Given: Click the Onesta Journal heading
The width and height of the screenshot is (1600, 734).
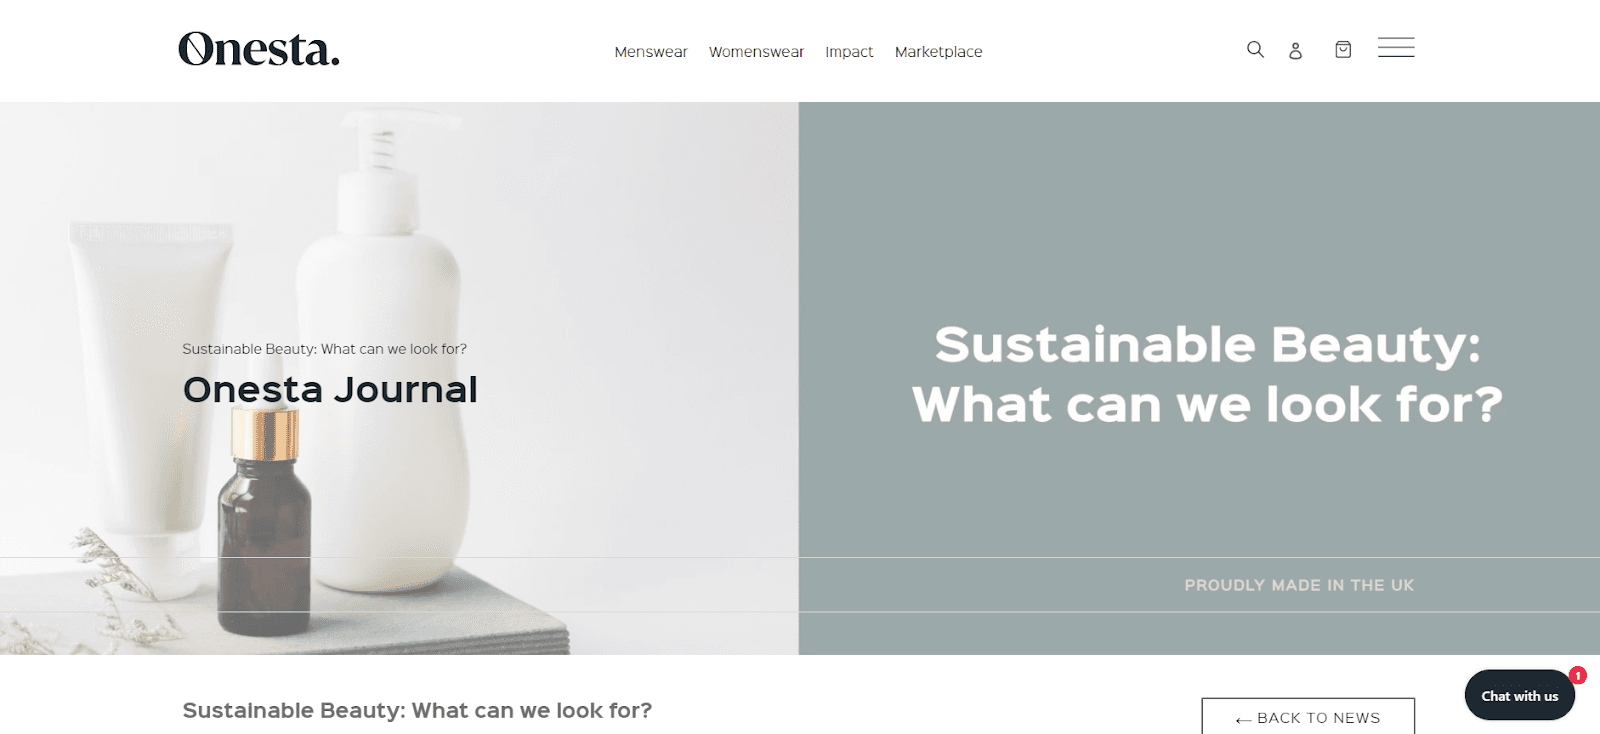Looking at the screenshot, I should (x=330, y=389).
